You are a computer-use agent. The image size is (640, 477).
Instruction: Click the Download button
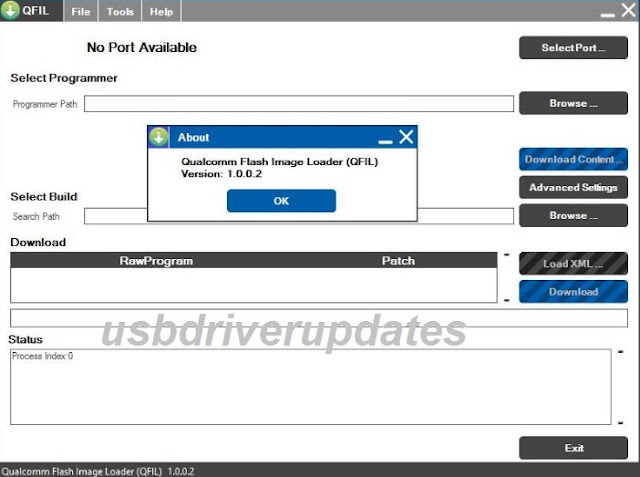coord(573,292)
